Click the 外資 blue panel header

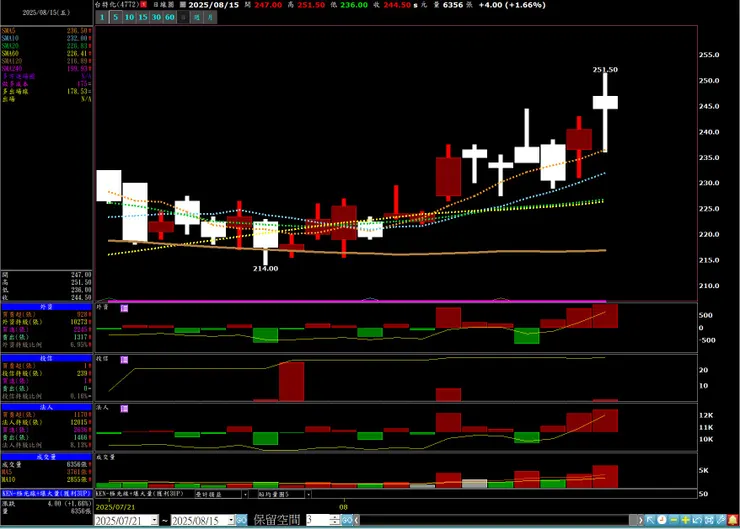tap(46, 307)
